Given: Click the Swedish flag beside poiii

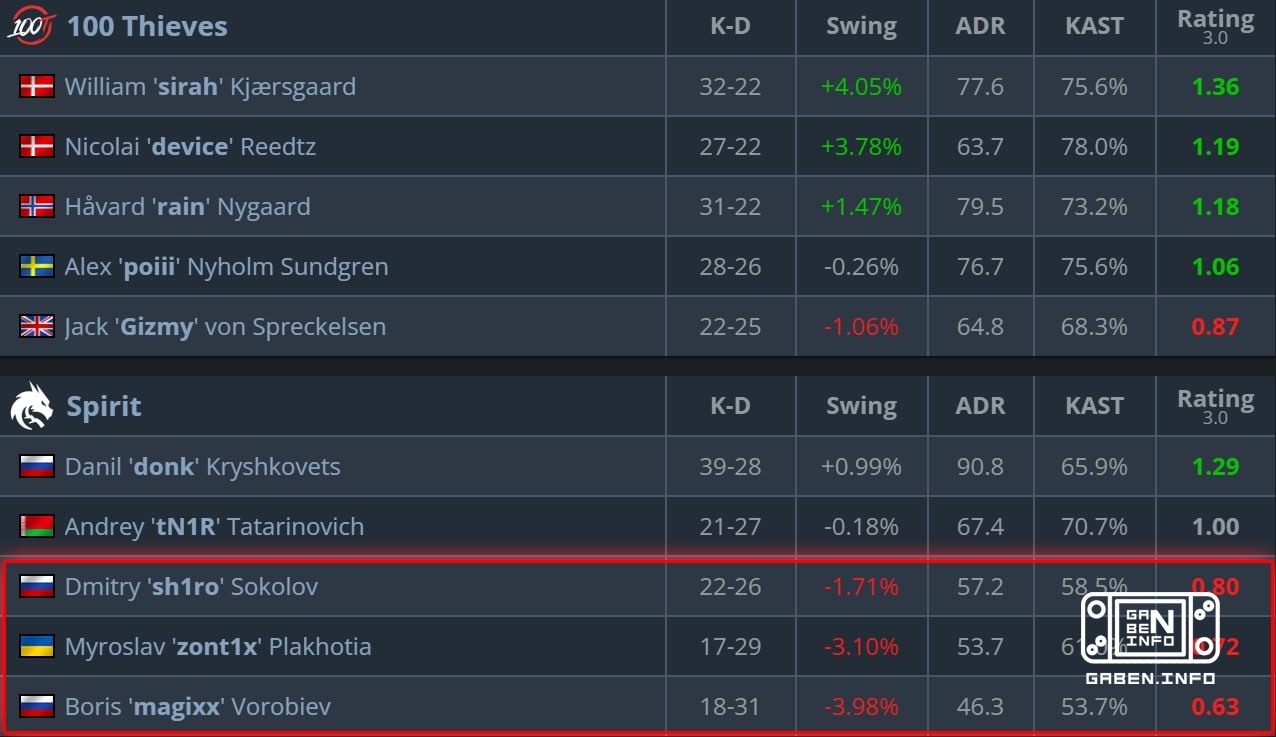Looking at the screenshot, I should (37, 266).
